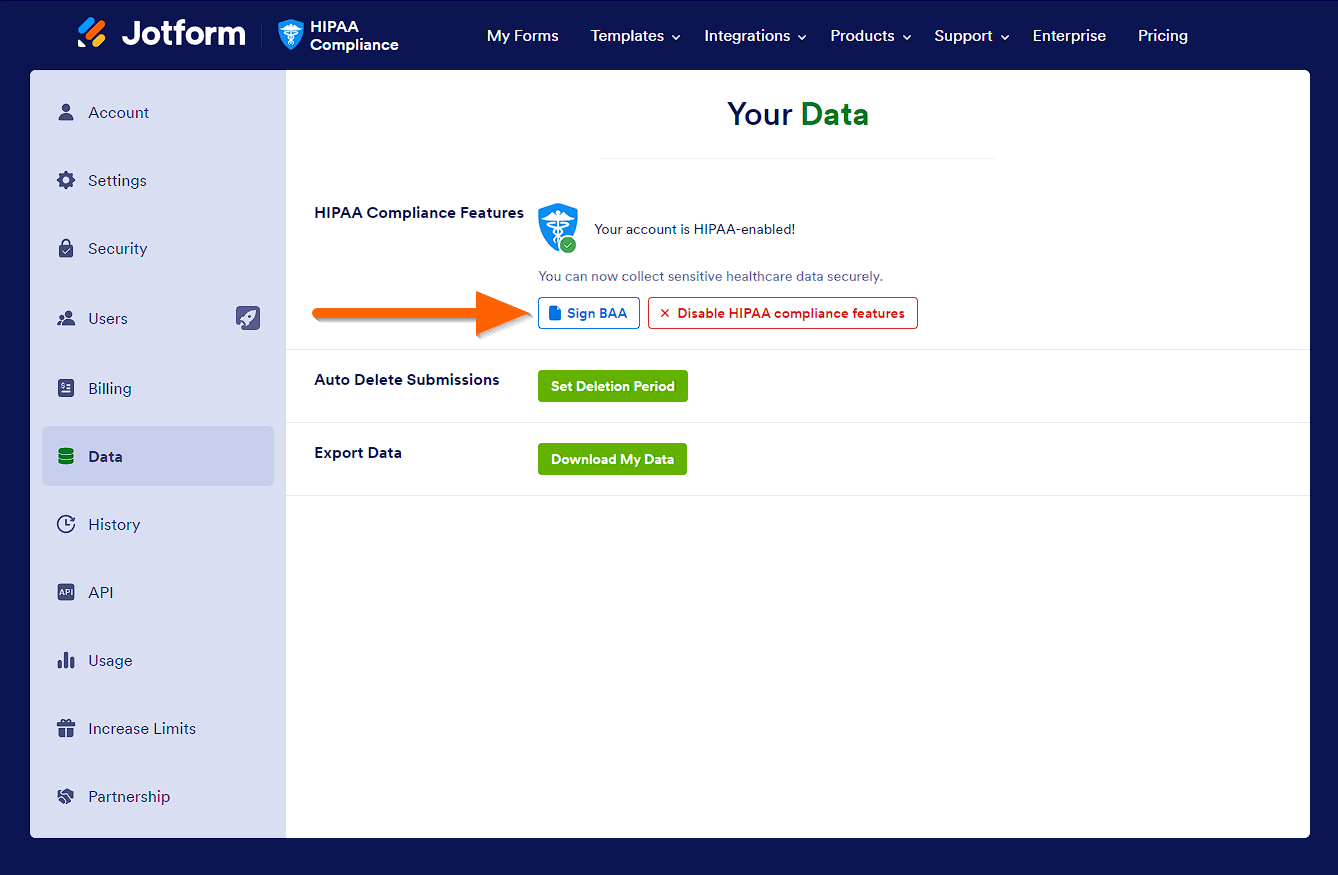View the History sidebar section

[x=158, y=524]
